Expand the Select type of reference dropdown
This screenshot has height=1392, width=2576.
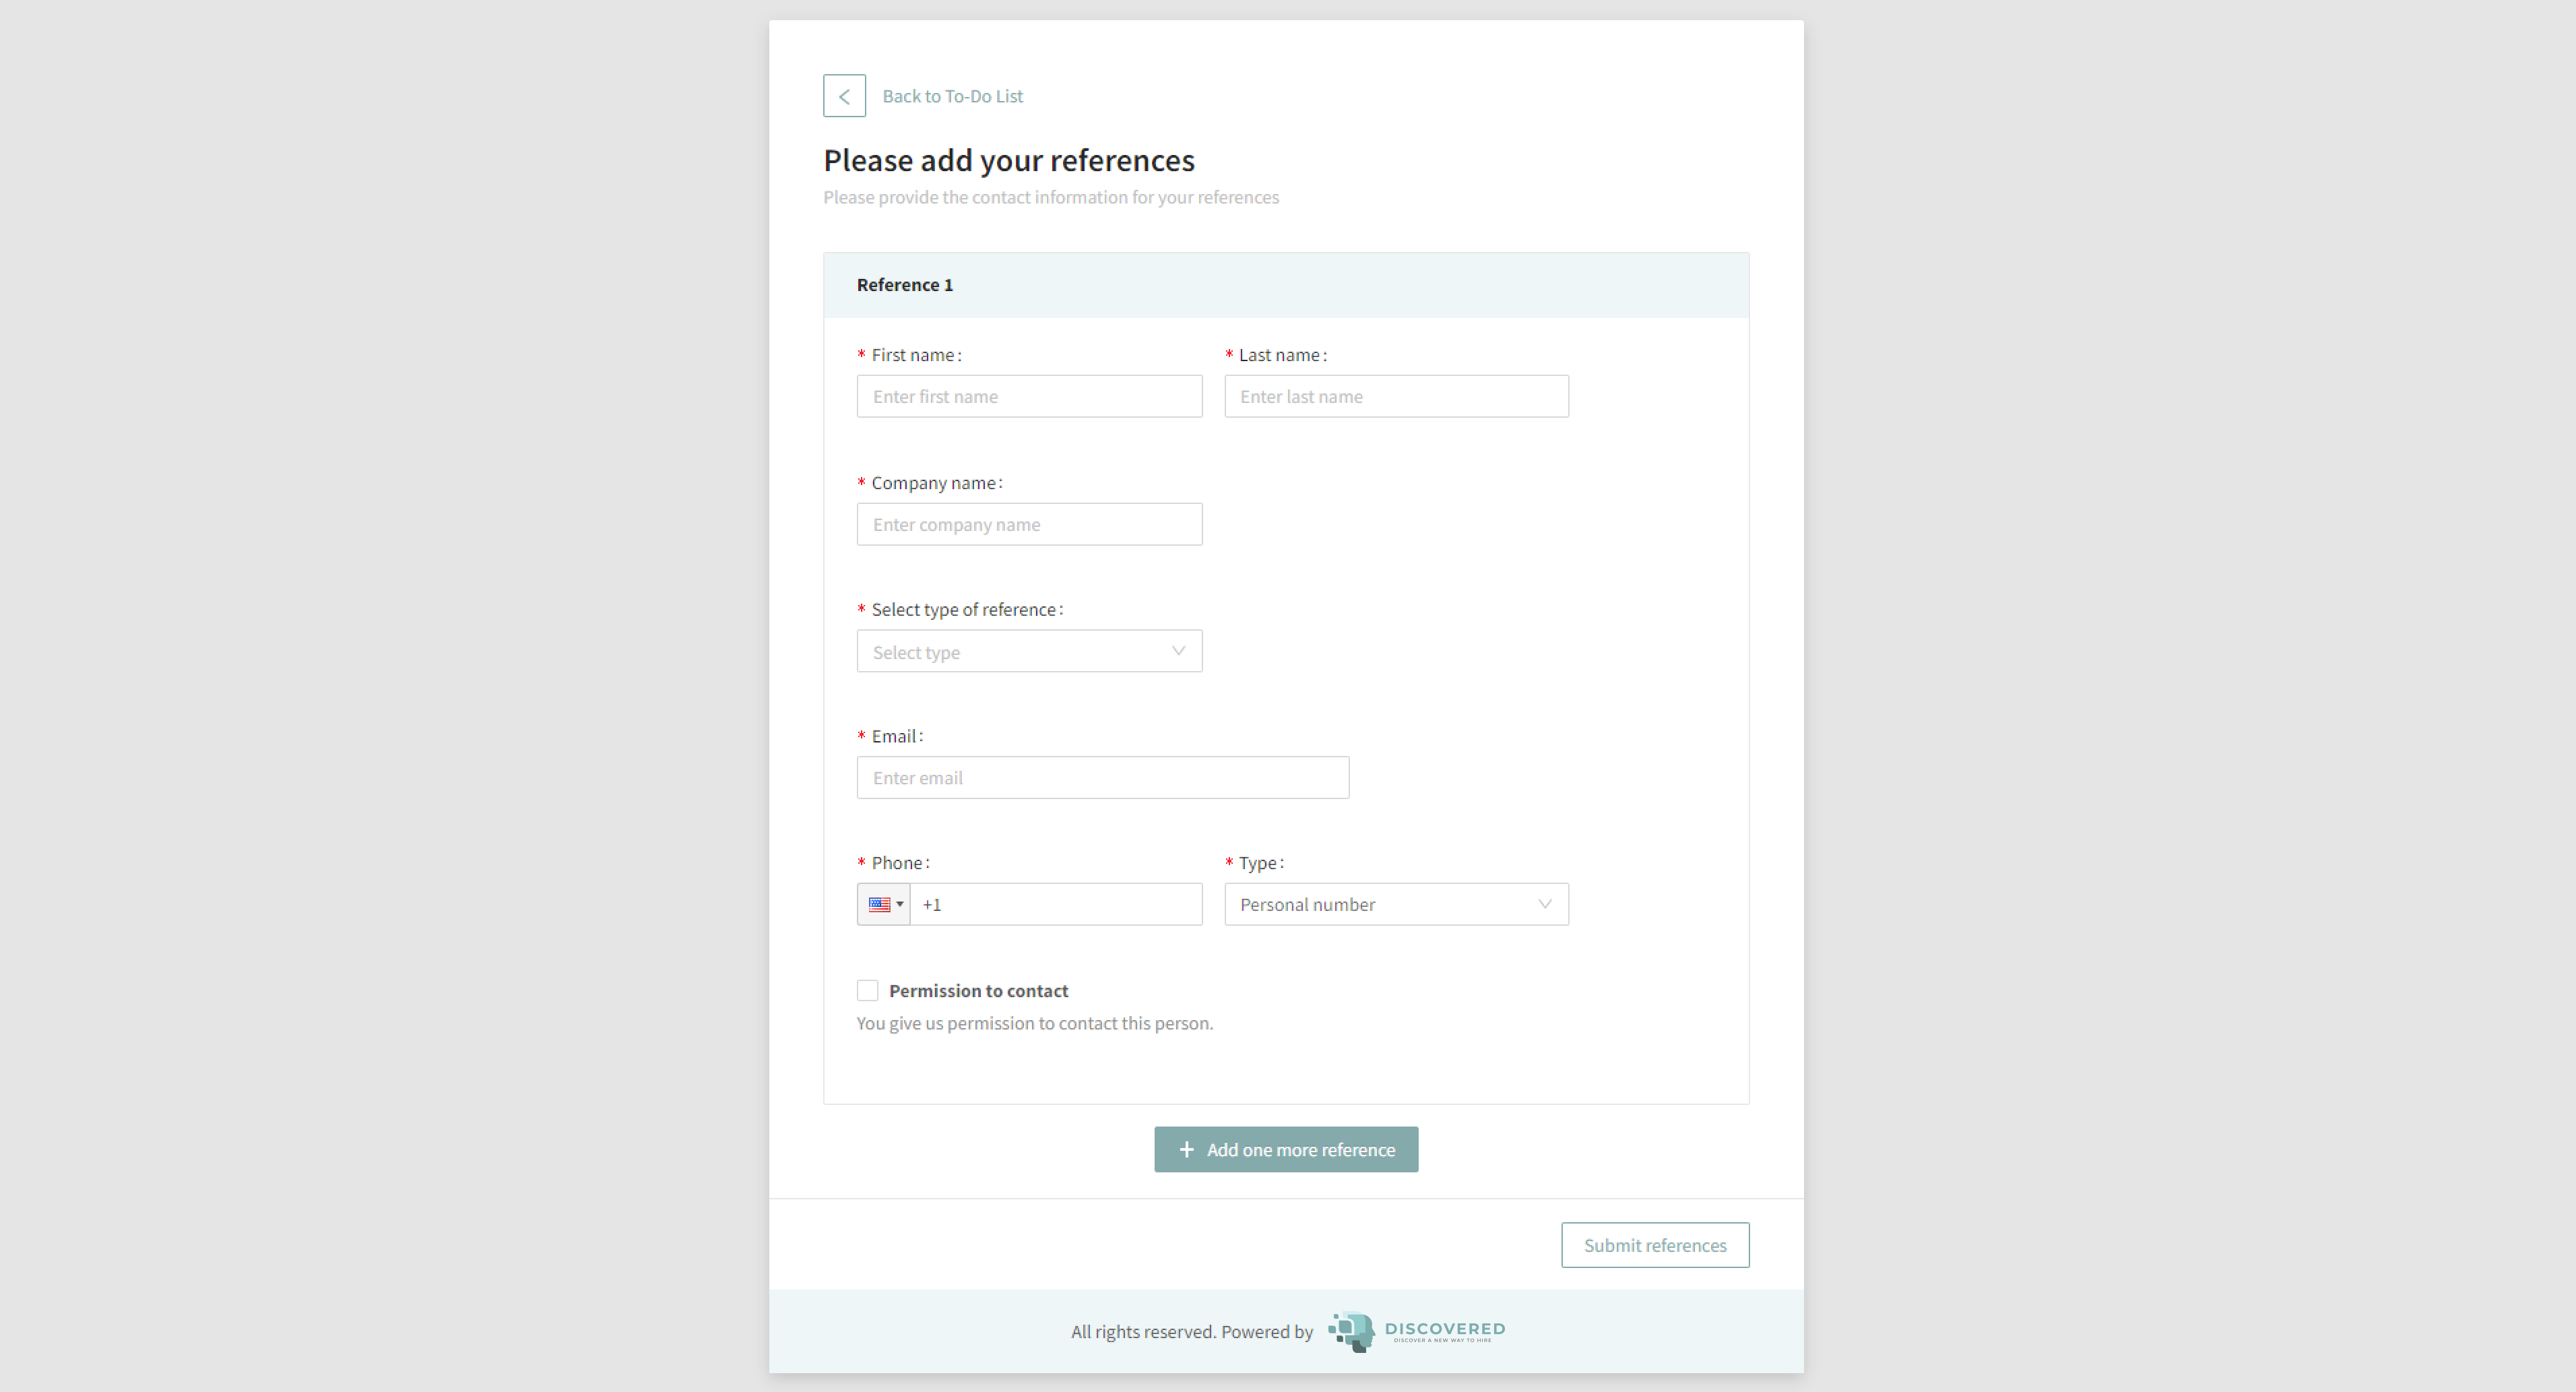[x=1028, y=651]
